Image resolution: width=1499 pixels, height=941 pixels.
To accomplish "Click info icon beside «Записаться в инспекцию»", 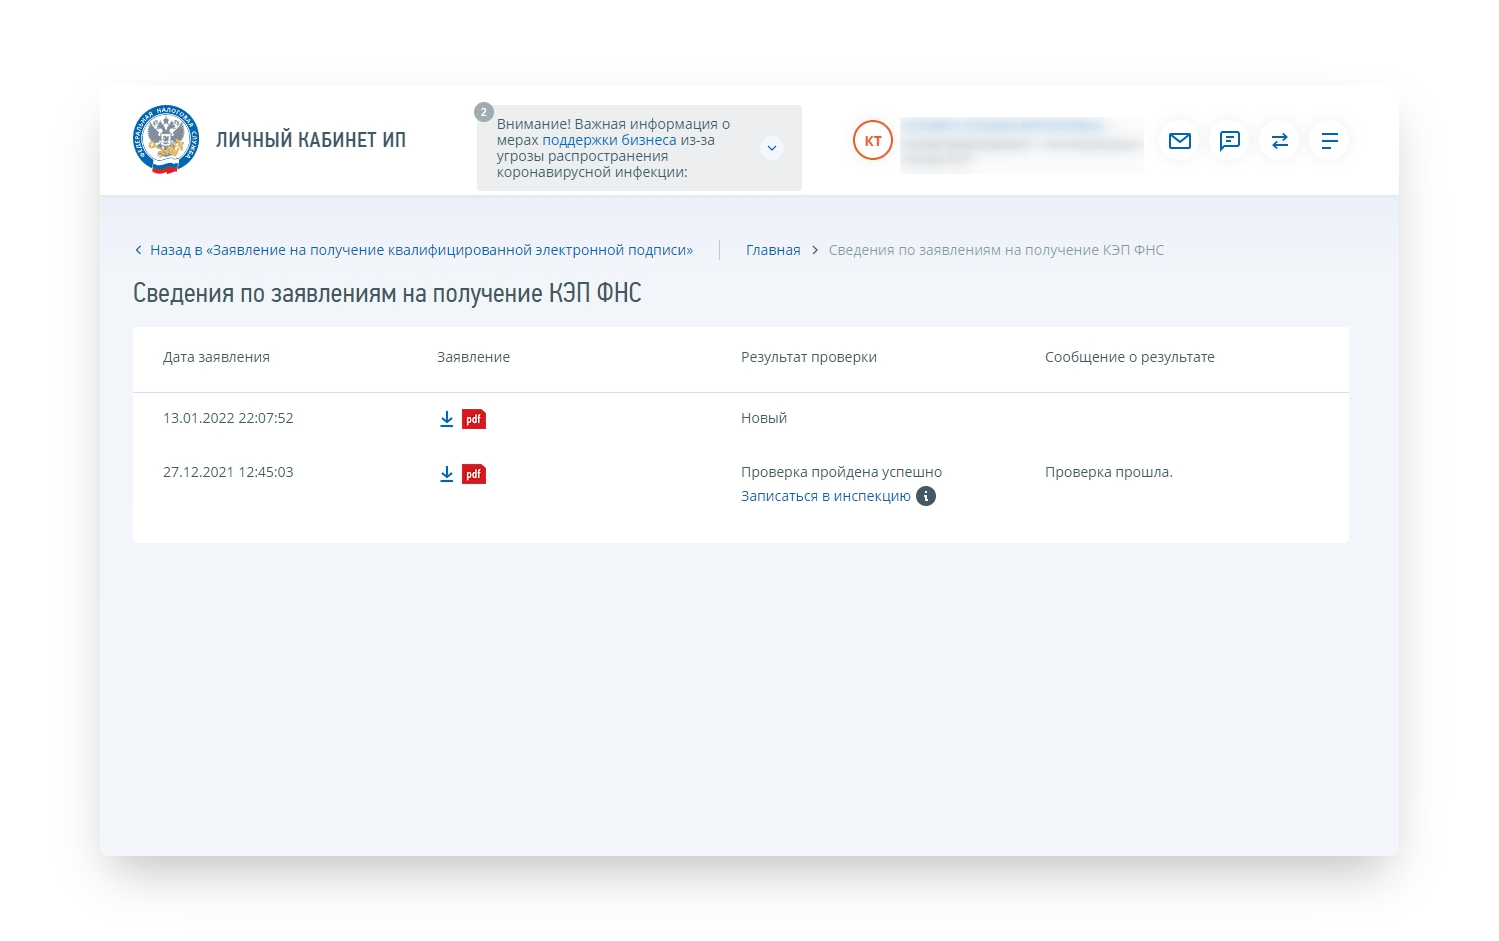I will point(926,496).
